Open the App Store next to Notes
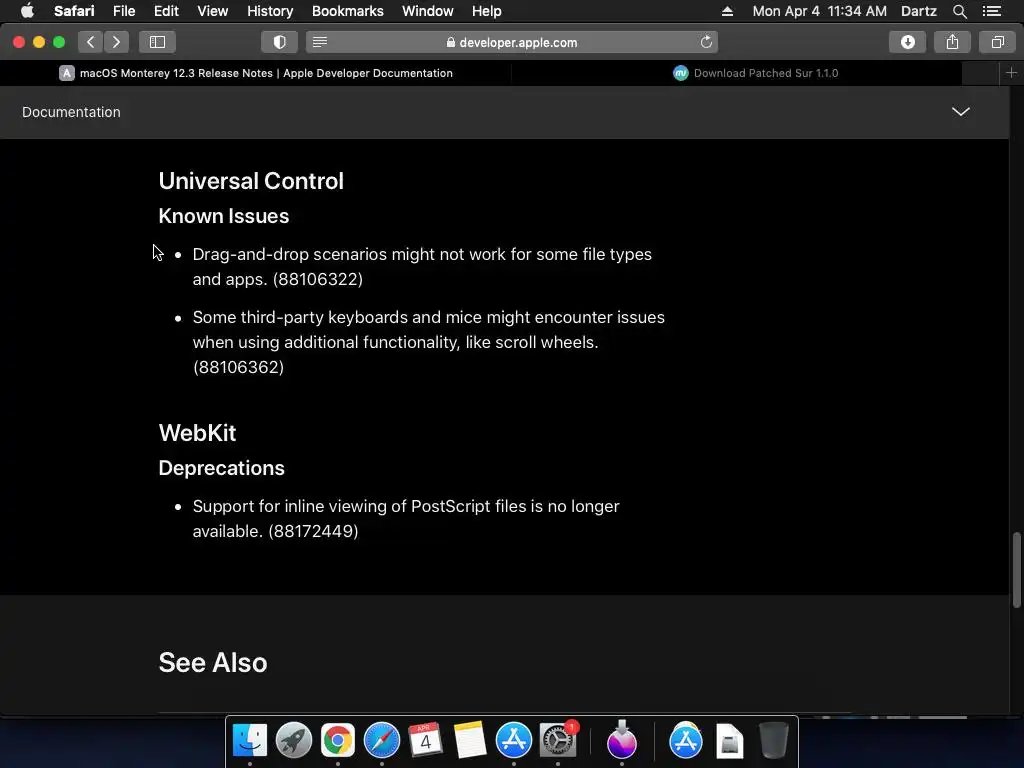 click(x=514, y=741)
